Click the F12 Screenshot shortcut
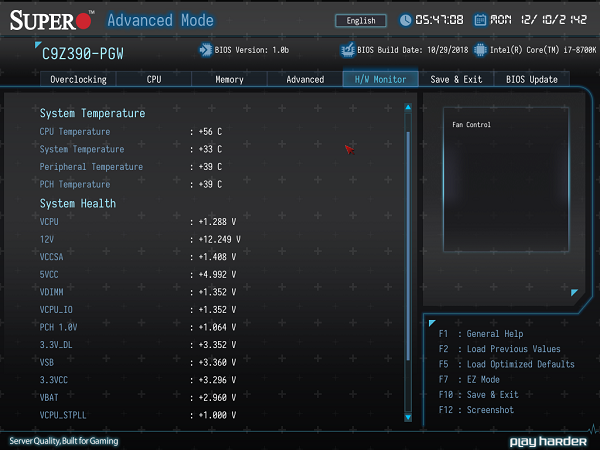Image resolution: width=600 pixels, height=450 pixels. pyautogui.click(x=476, y=410)
